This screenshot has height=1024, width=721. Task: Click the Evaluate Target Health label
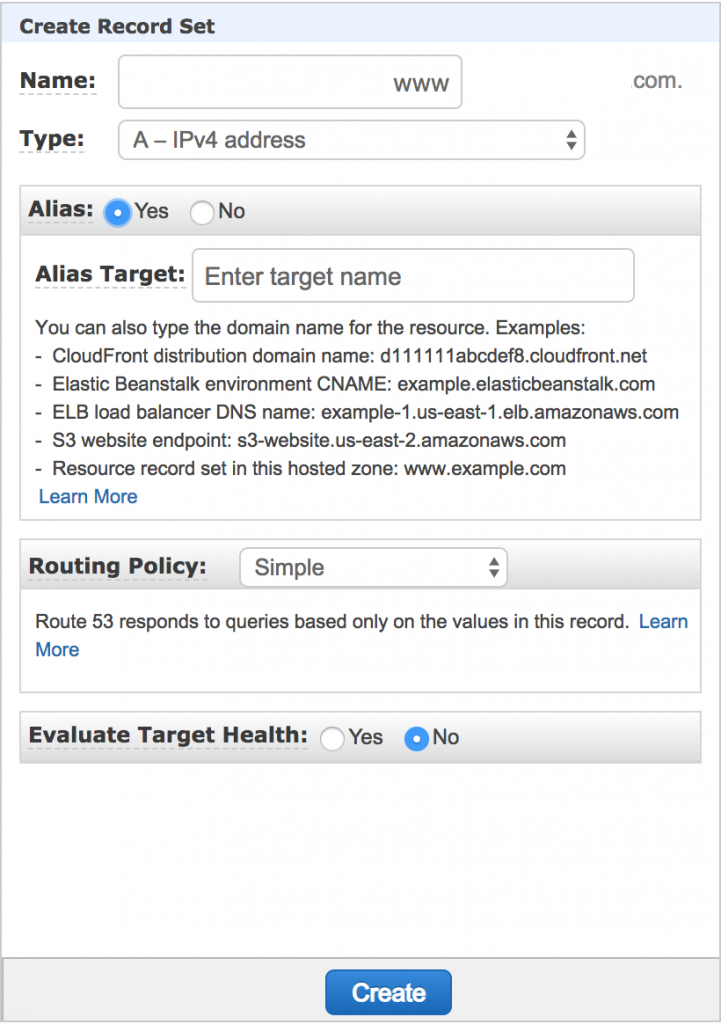[168, 735]
